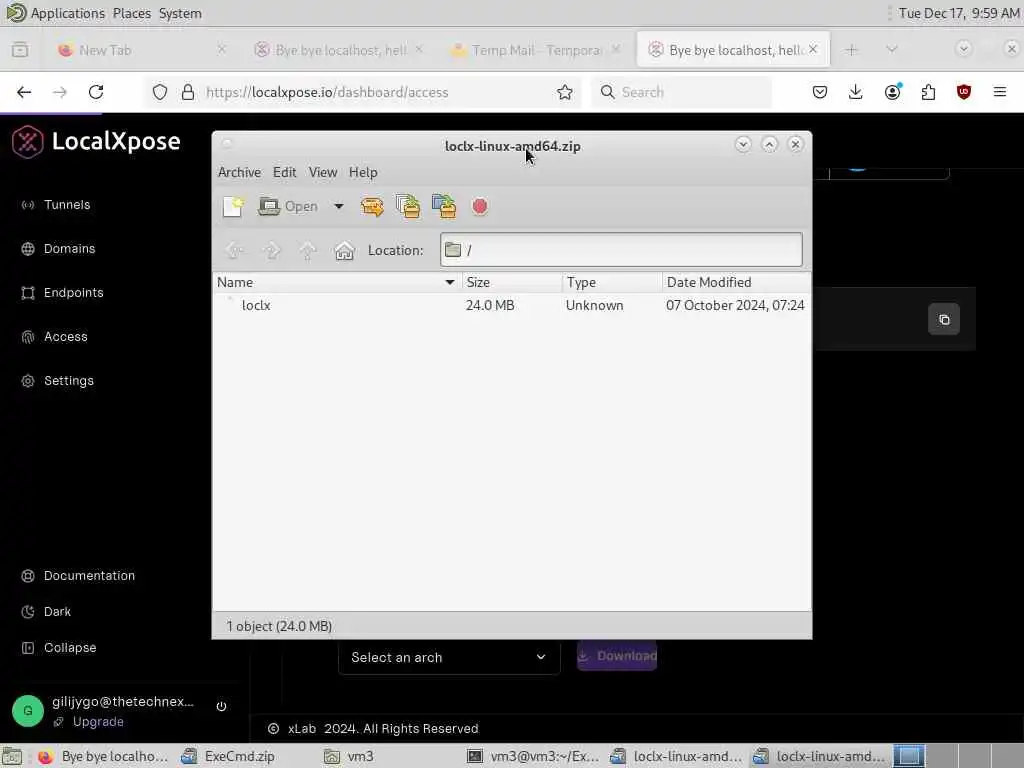Open the Applications menu in the panel

[67, 13]
